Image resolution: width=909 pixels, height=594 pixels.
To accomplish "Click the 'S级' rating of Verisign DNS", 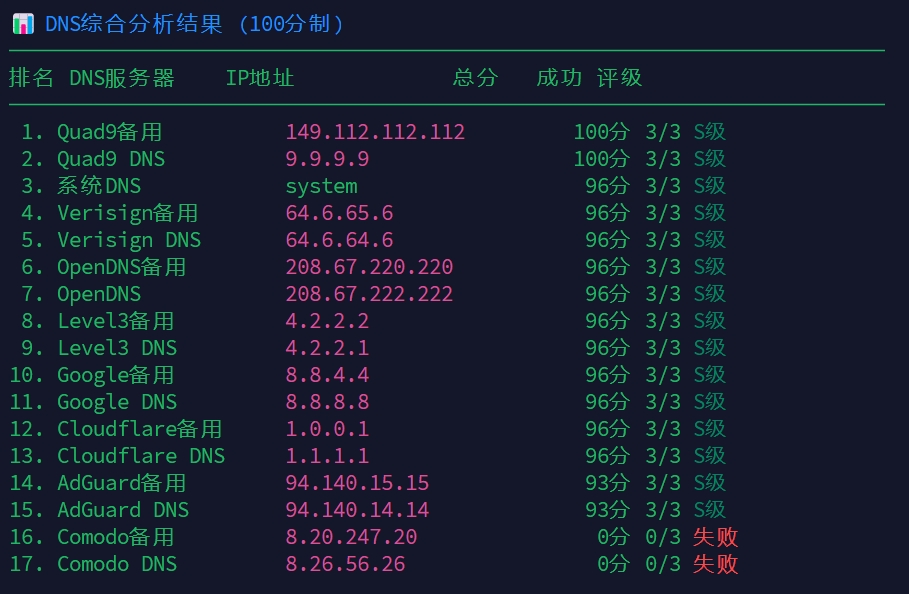I will [710, 240].
